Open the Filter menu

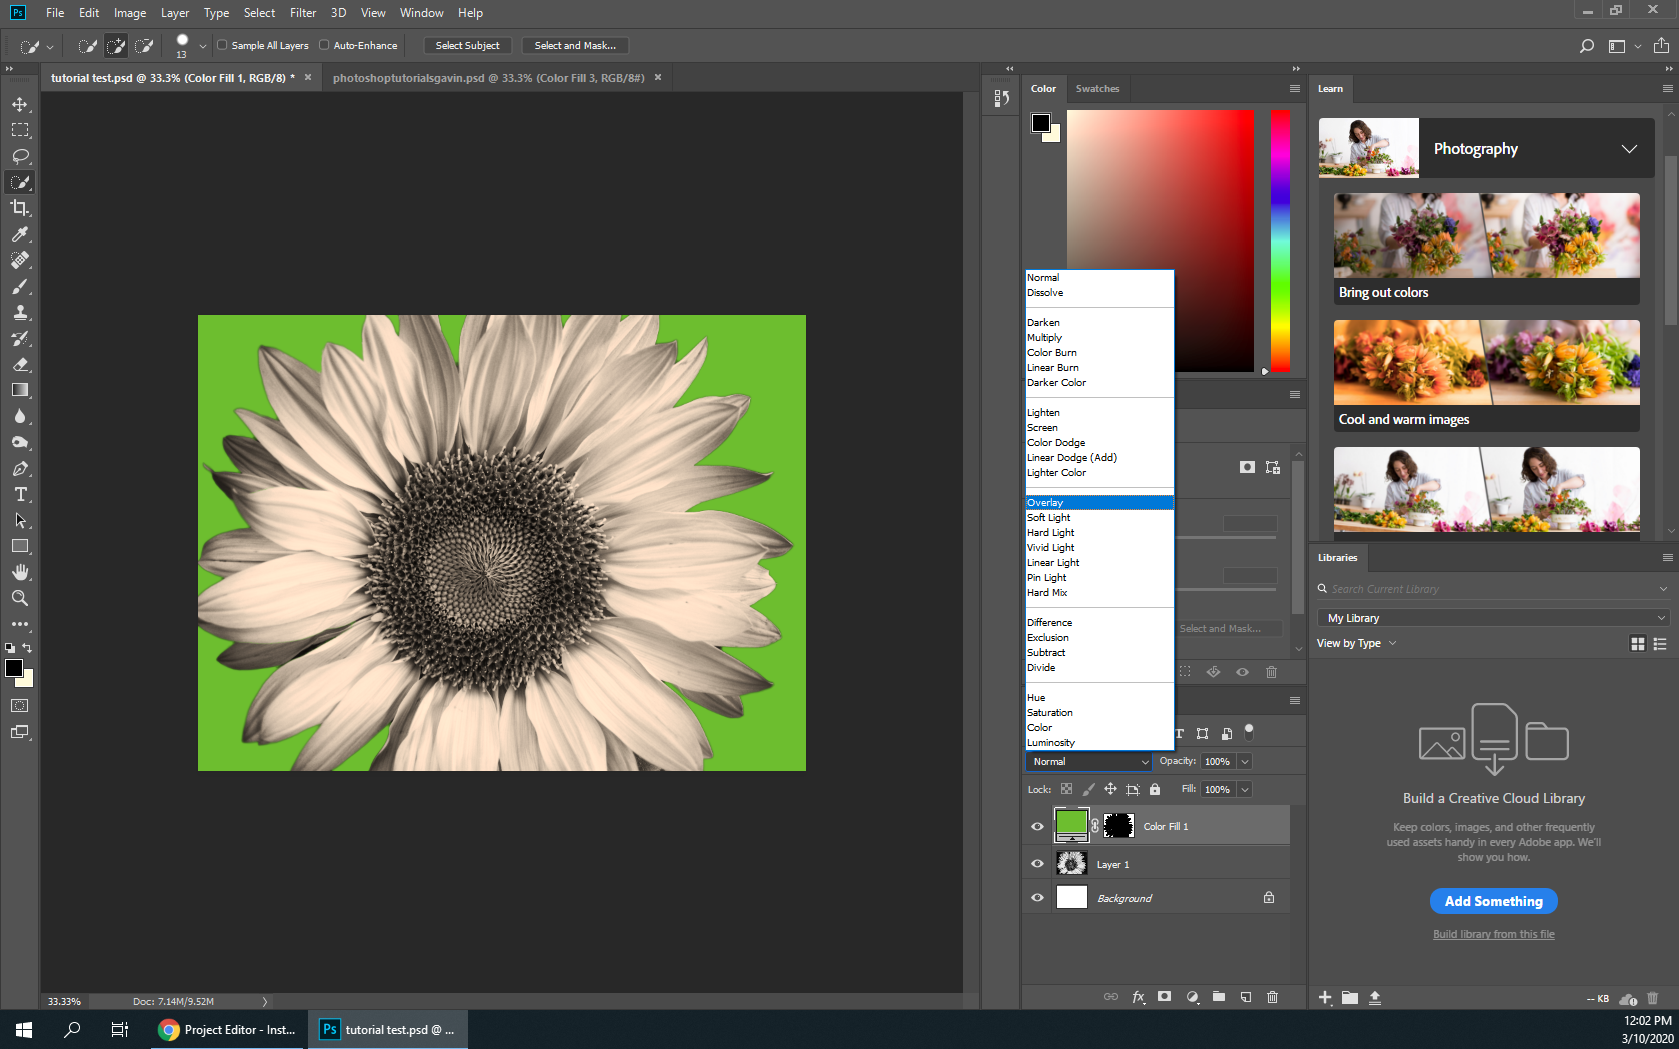(303, 13)
